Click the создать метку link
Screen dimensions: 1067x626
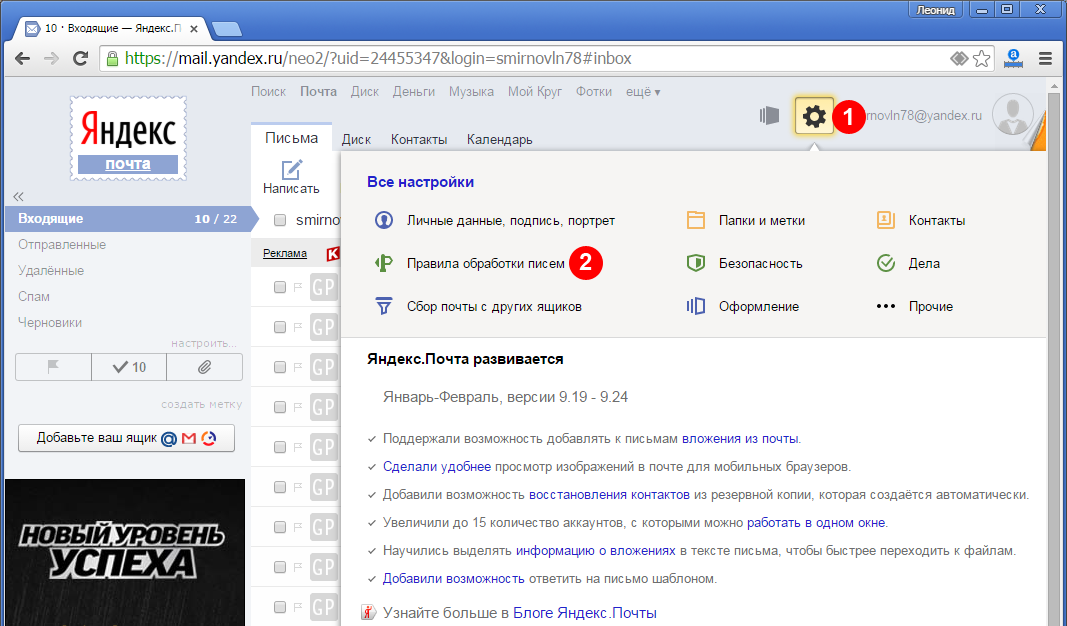pos(201,404)
